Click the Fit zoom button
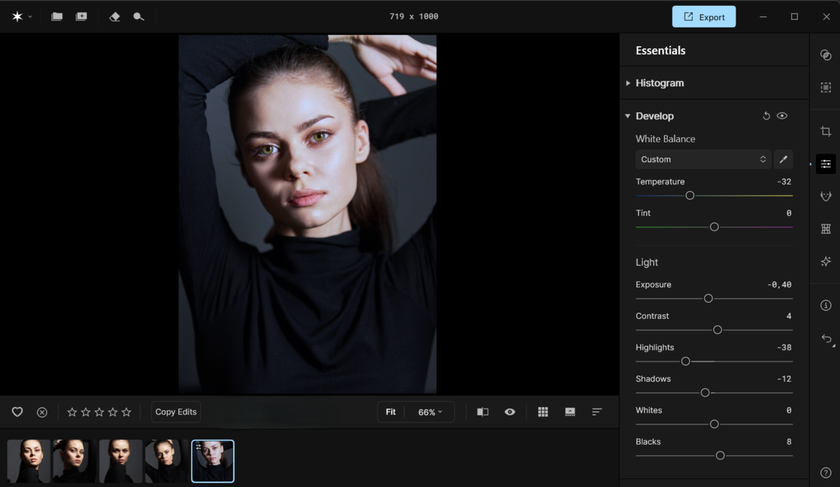Viewport: 840px width, 487px height. pyautogui.click(x=391, y=412)
